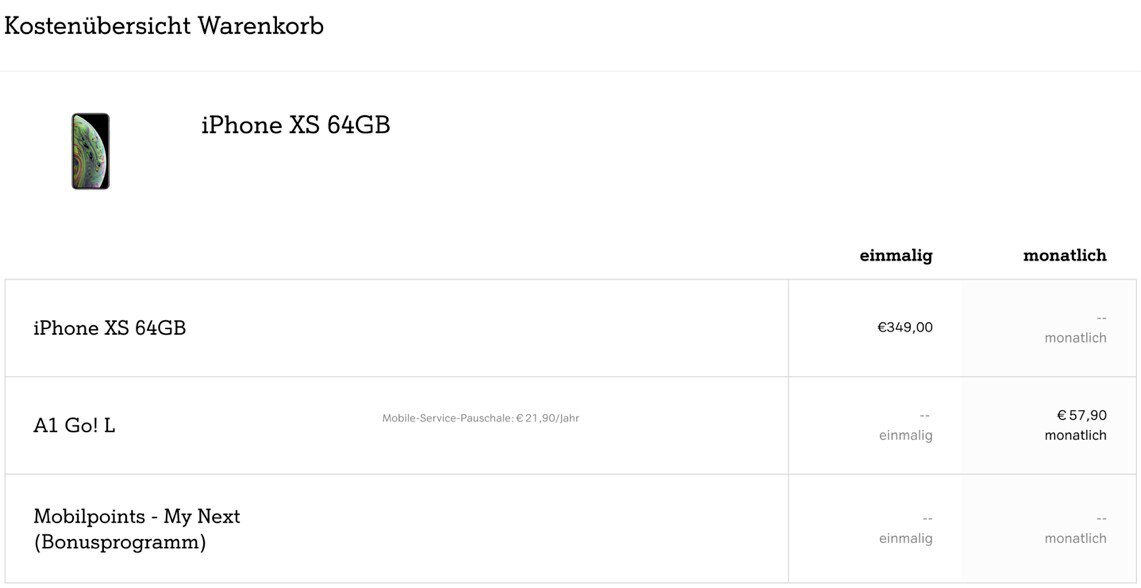Click the grey monatlich text in iPhone row
Screen dimensions: 1141x588
click(x=1075, y=338)
